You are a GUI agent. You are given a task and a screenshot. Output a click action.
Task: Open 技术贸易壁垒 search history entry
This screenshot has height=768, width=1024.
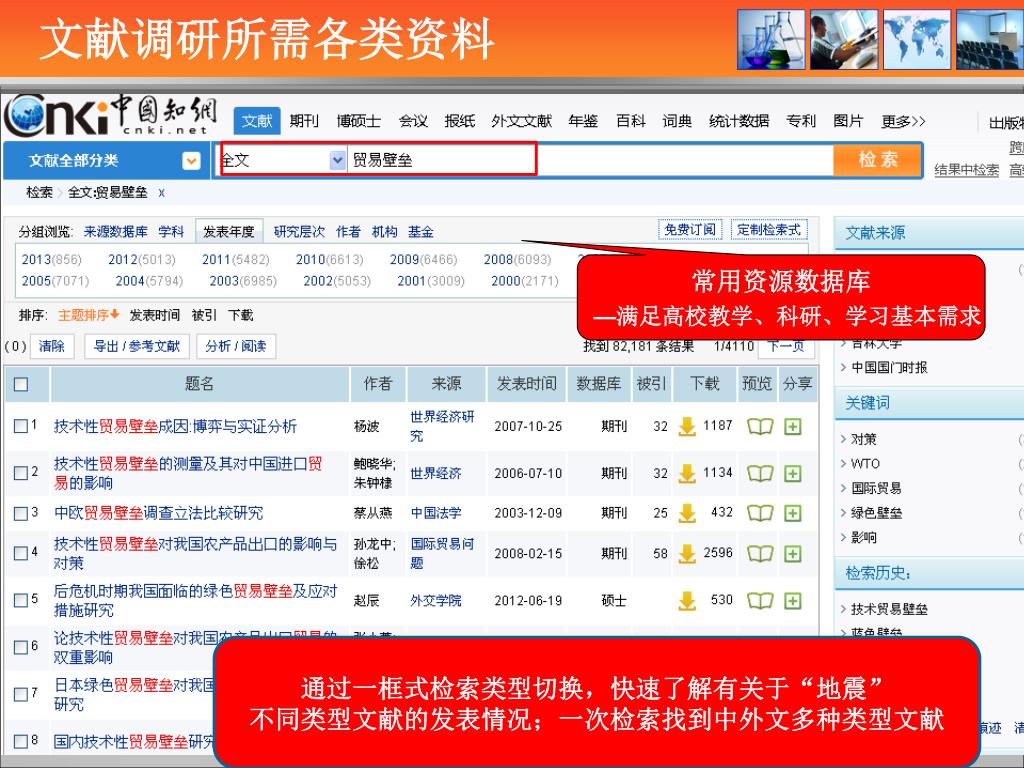tap(889, 609)
